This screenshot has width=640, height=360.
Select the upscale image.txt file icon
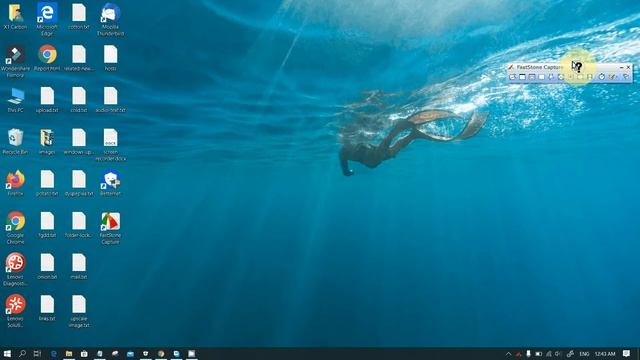79,311
